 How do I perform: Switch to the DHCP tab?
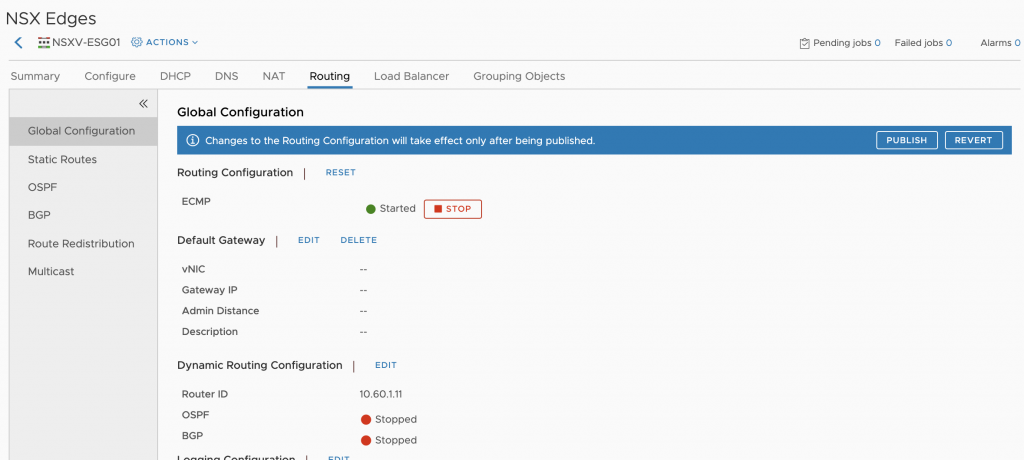click(175, 76)
